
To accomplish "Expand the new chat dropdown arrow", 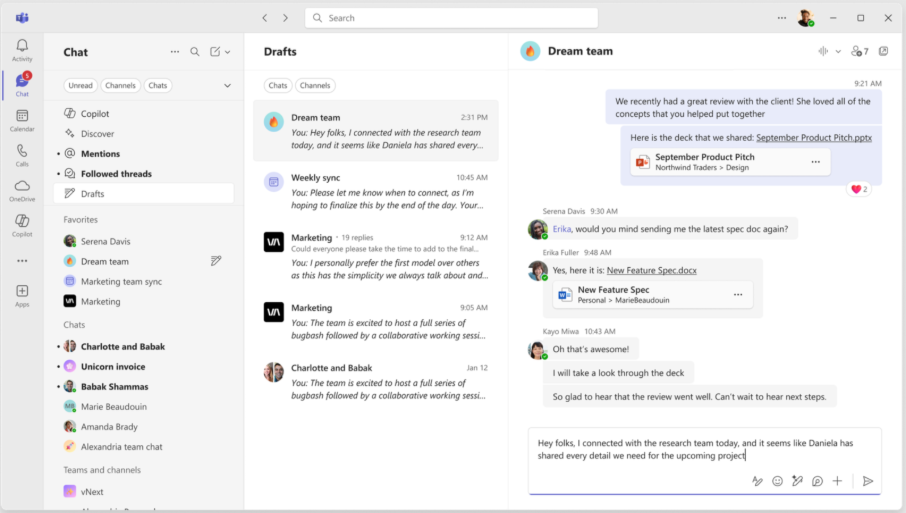I will (x=228, y=52).
